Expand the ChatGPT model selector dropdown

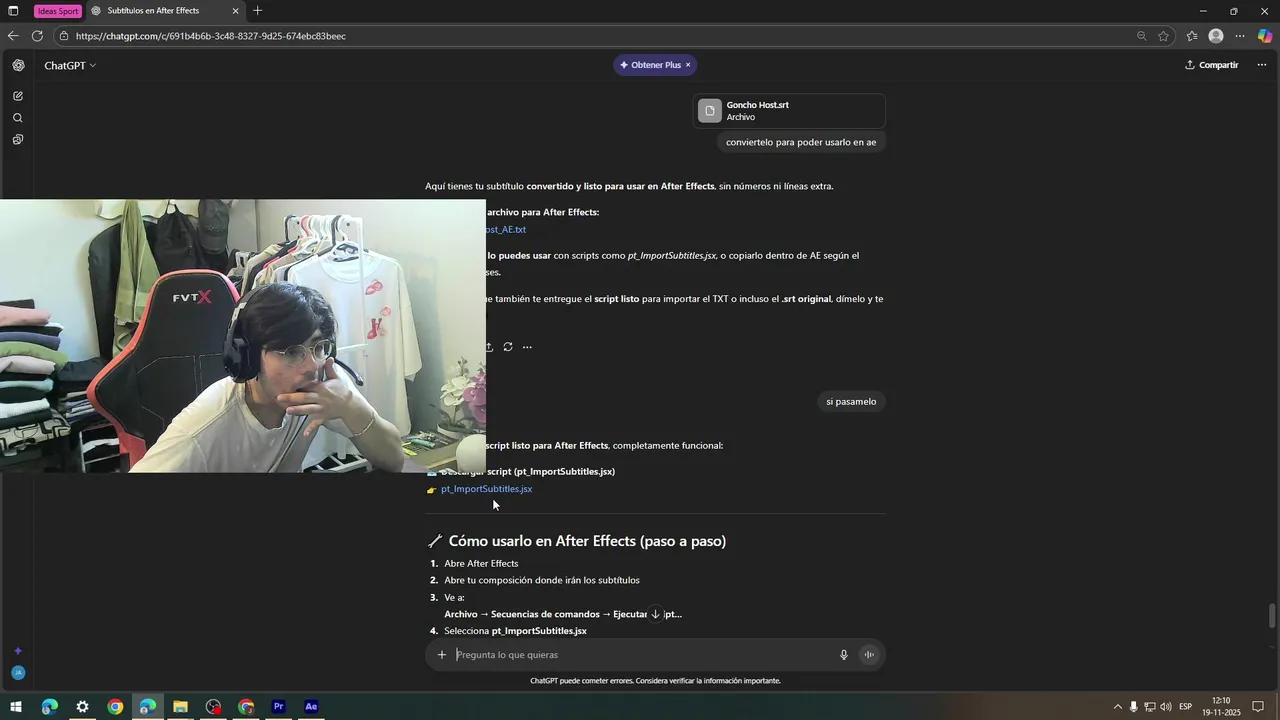point(70,65)
